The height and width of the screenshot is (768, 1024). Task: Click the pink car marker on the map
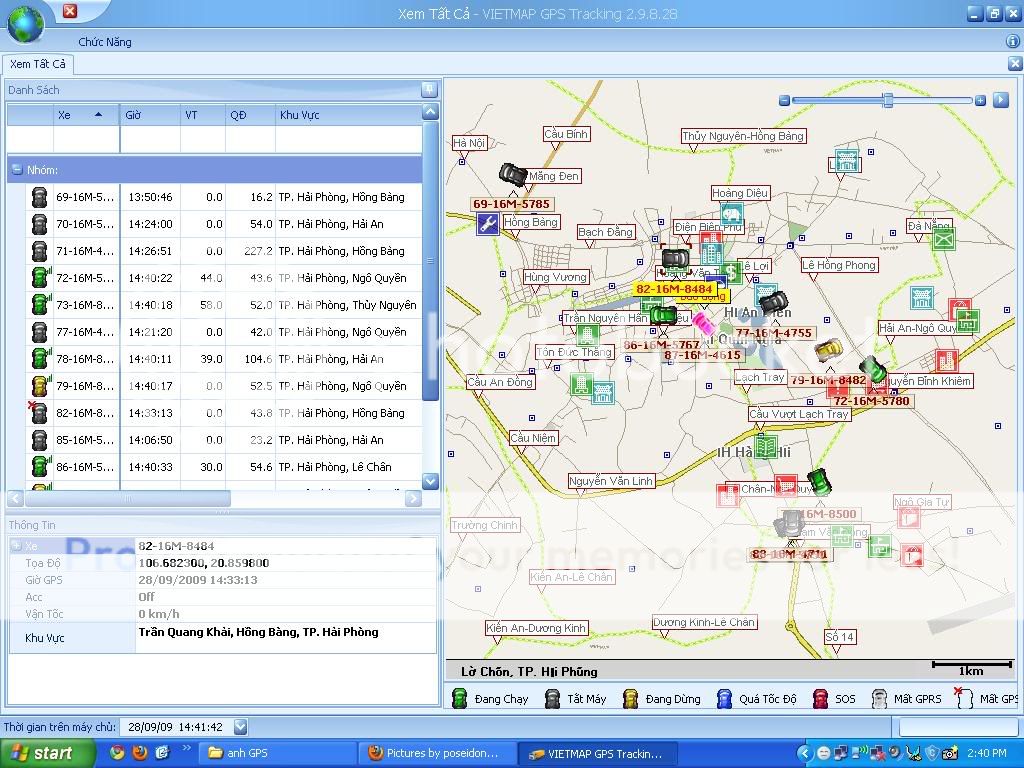[x=702, y=324]
